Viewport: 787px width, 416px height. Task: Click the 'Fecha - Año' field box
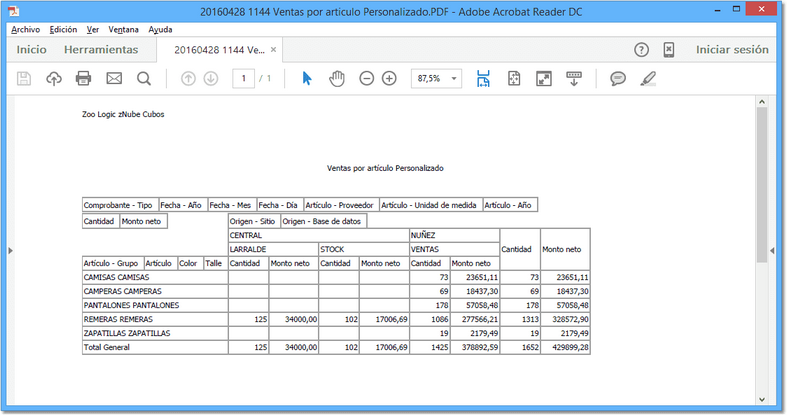(x=183, y=205)
